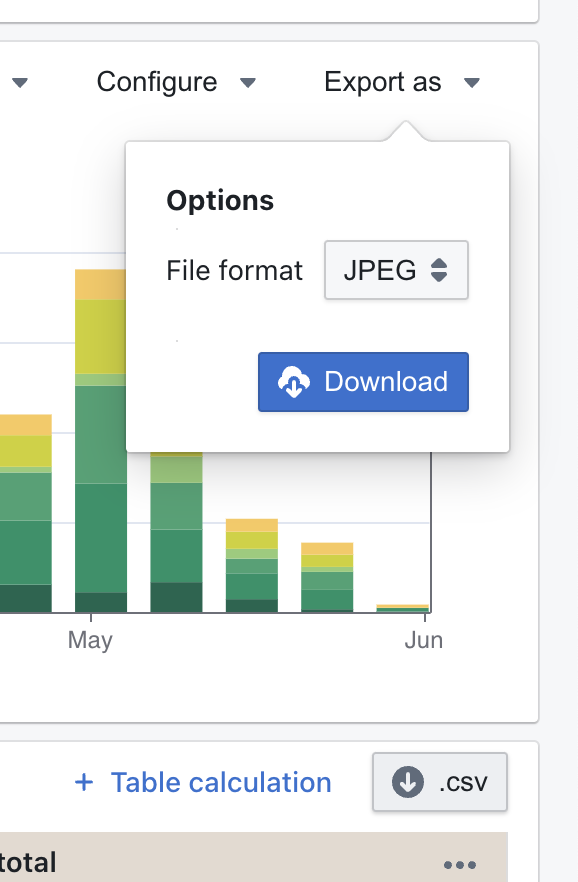Click the stepper arrows beside JPEG
Viewport: 578px width, 882px height.
440,270
